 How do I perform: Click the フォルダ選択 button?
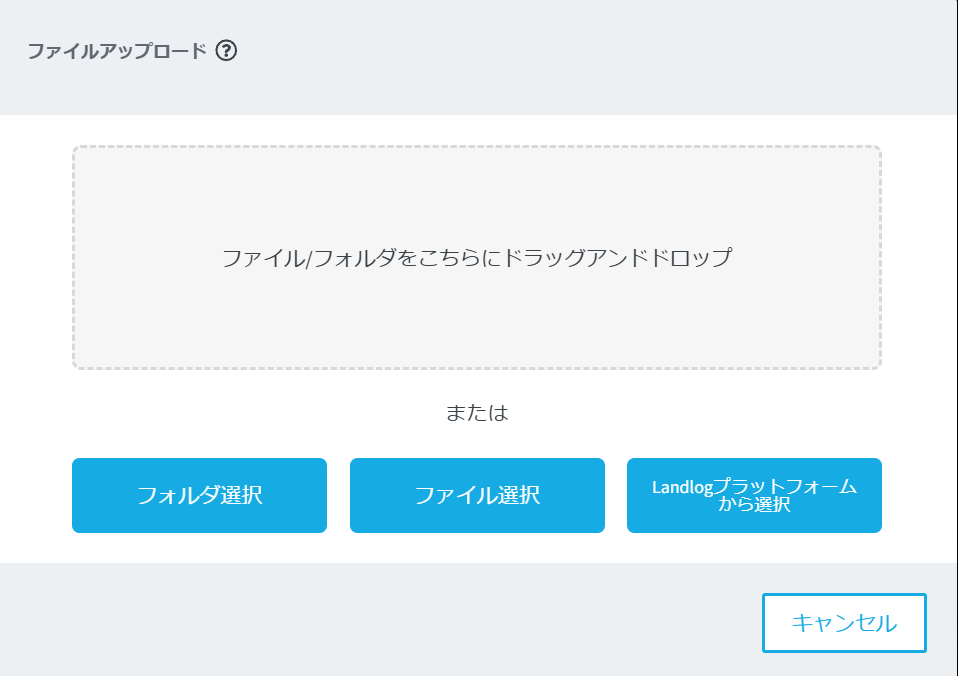click(x=199, y=495)
